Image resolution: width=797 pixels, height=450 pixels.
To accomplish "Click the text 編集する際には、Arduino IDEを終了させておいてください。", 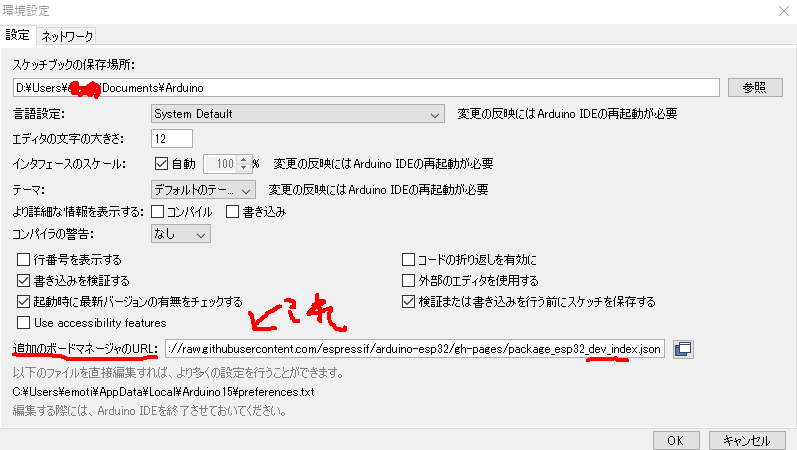I will click(149, 411).
